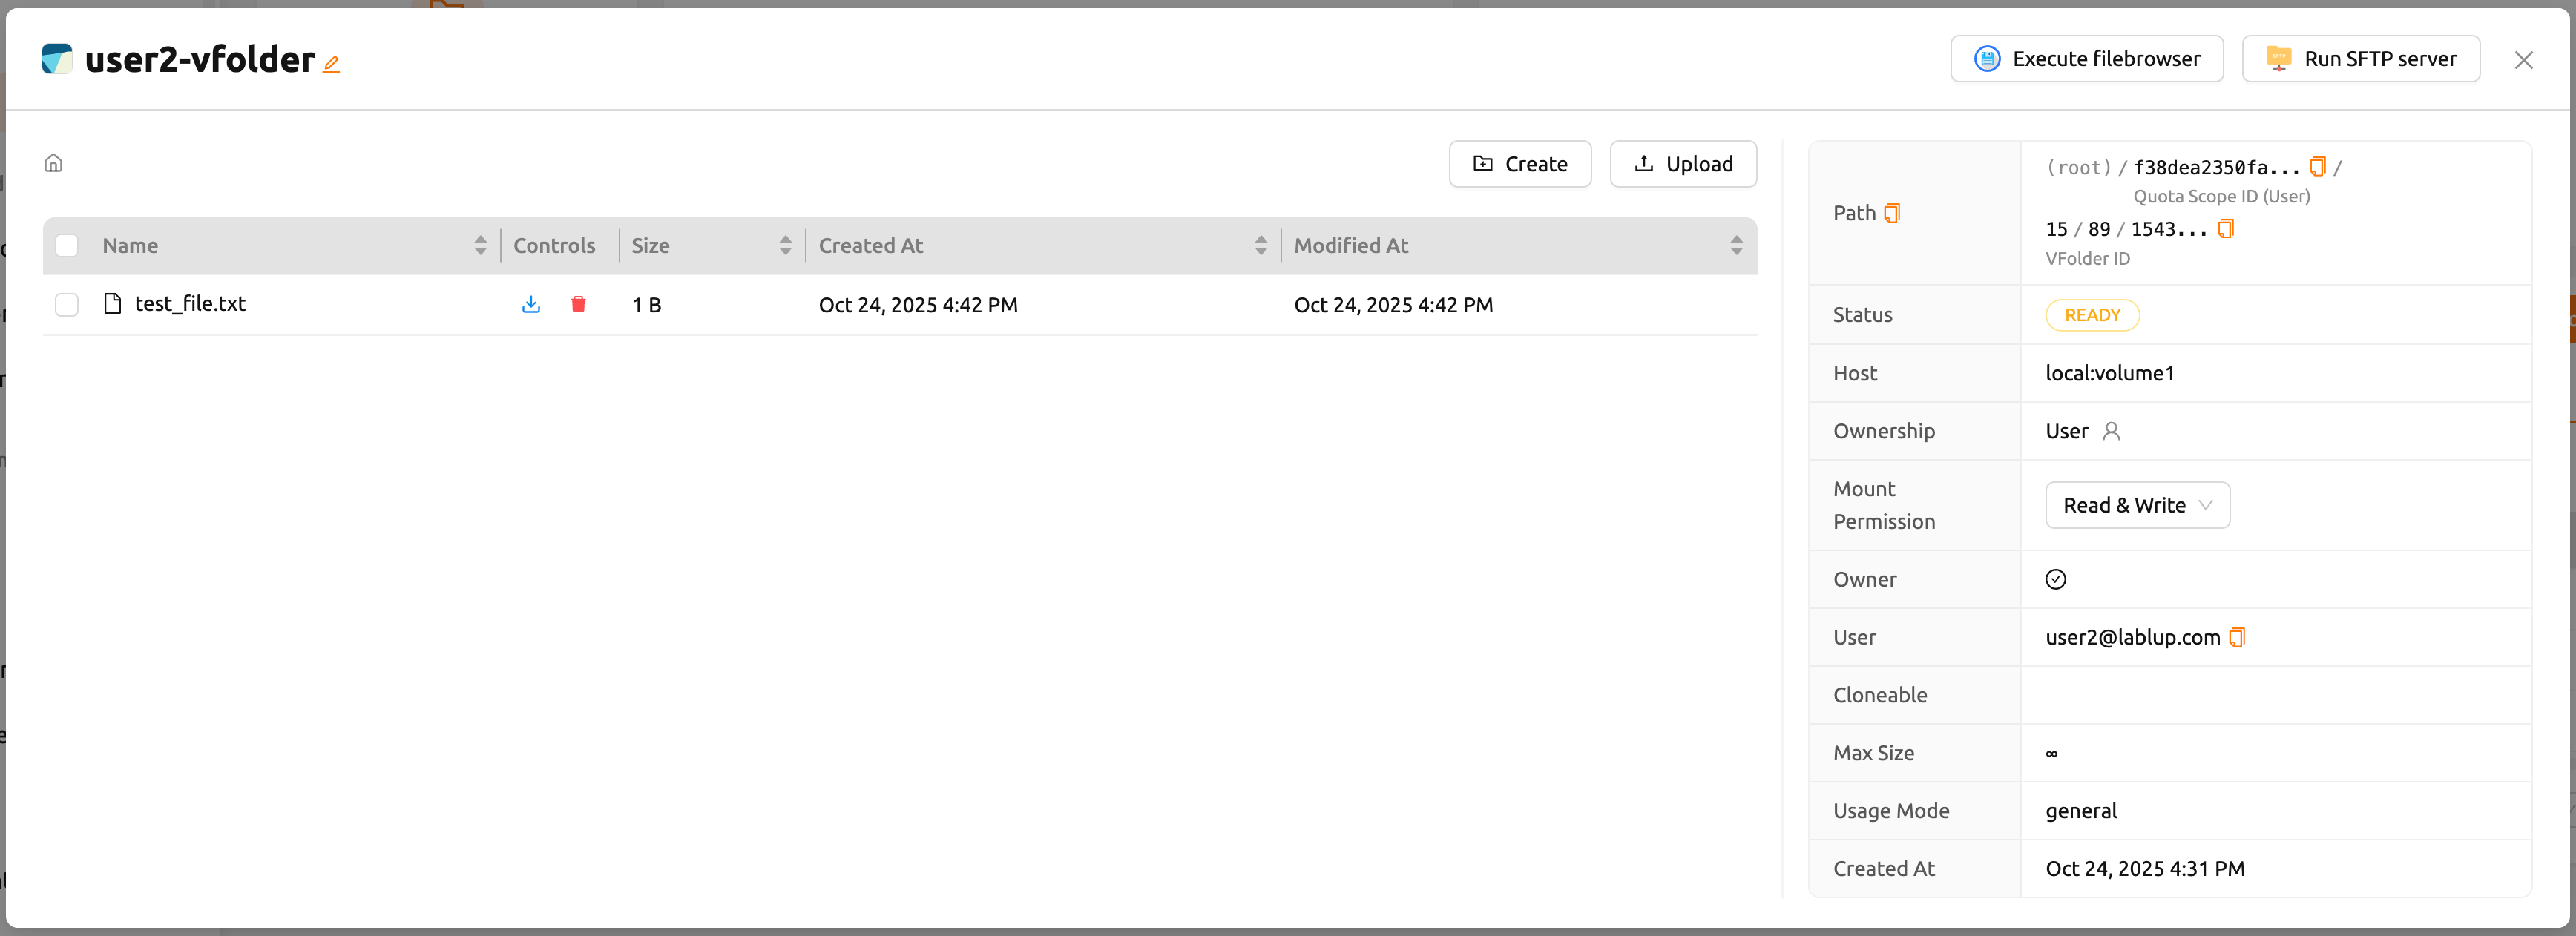Click the file icon next to test_file.txt
The height and width of the screenshot is (936, 2576).
point(113,303)
